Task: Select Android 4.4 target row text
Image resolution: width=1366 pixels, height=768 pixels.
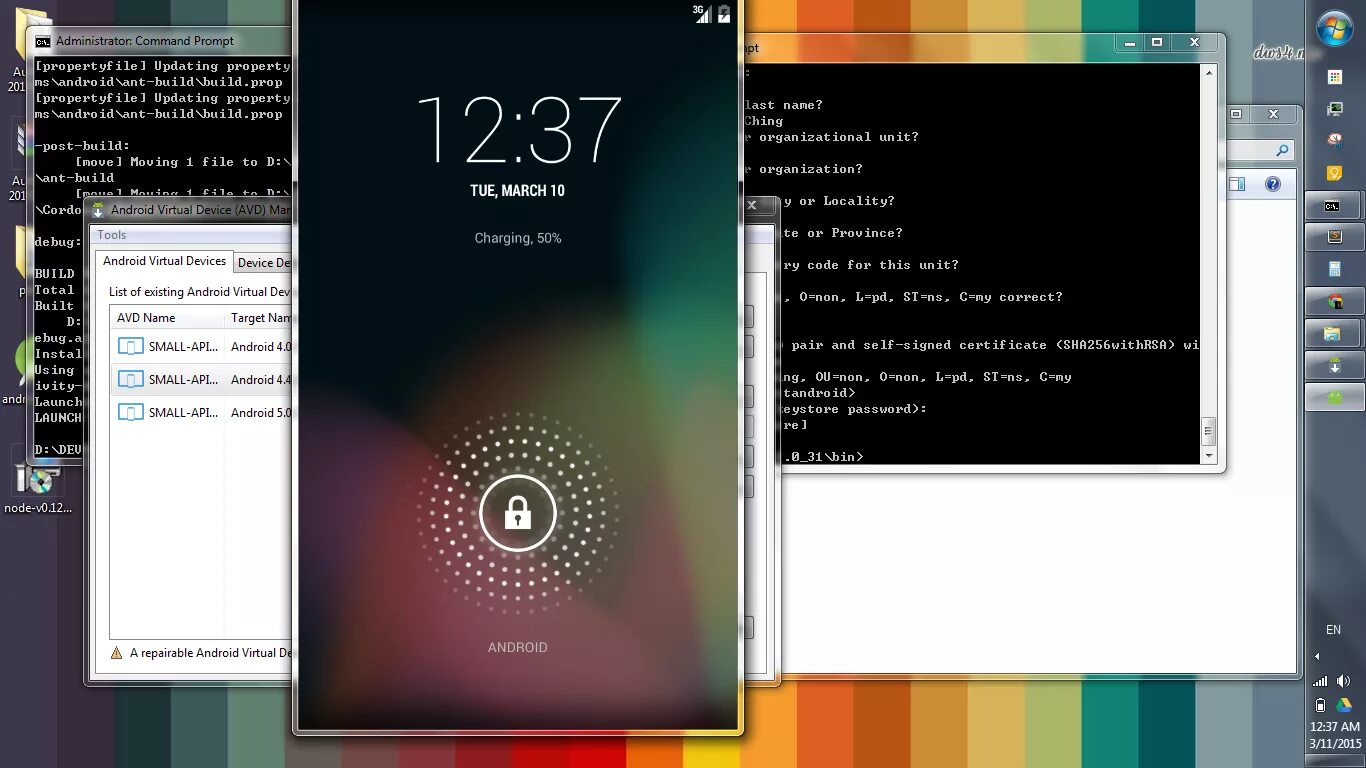Action: pos(261,380)
